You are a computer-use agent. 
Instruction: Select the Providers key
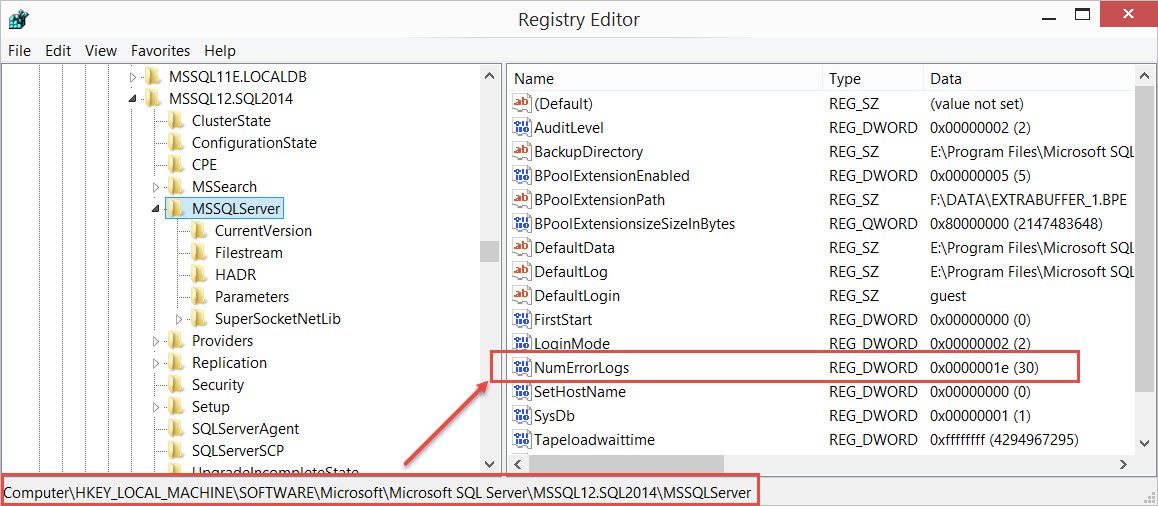point(222,341)
